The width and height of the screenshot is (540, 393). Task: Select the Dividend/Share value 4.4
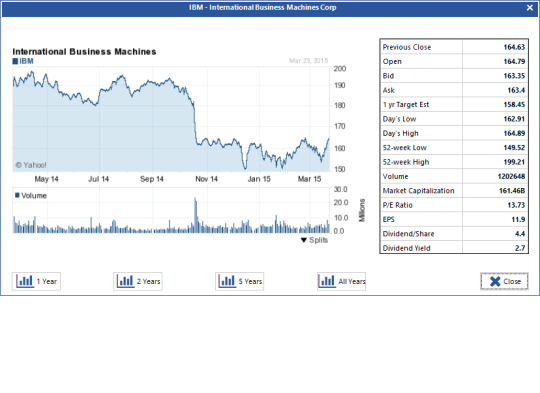(x=520, y=234)
